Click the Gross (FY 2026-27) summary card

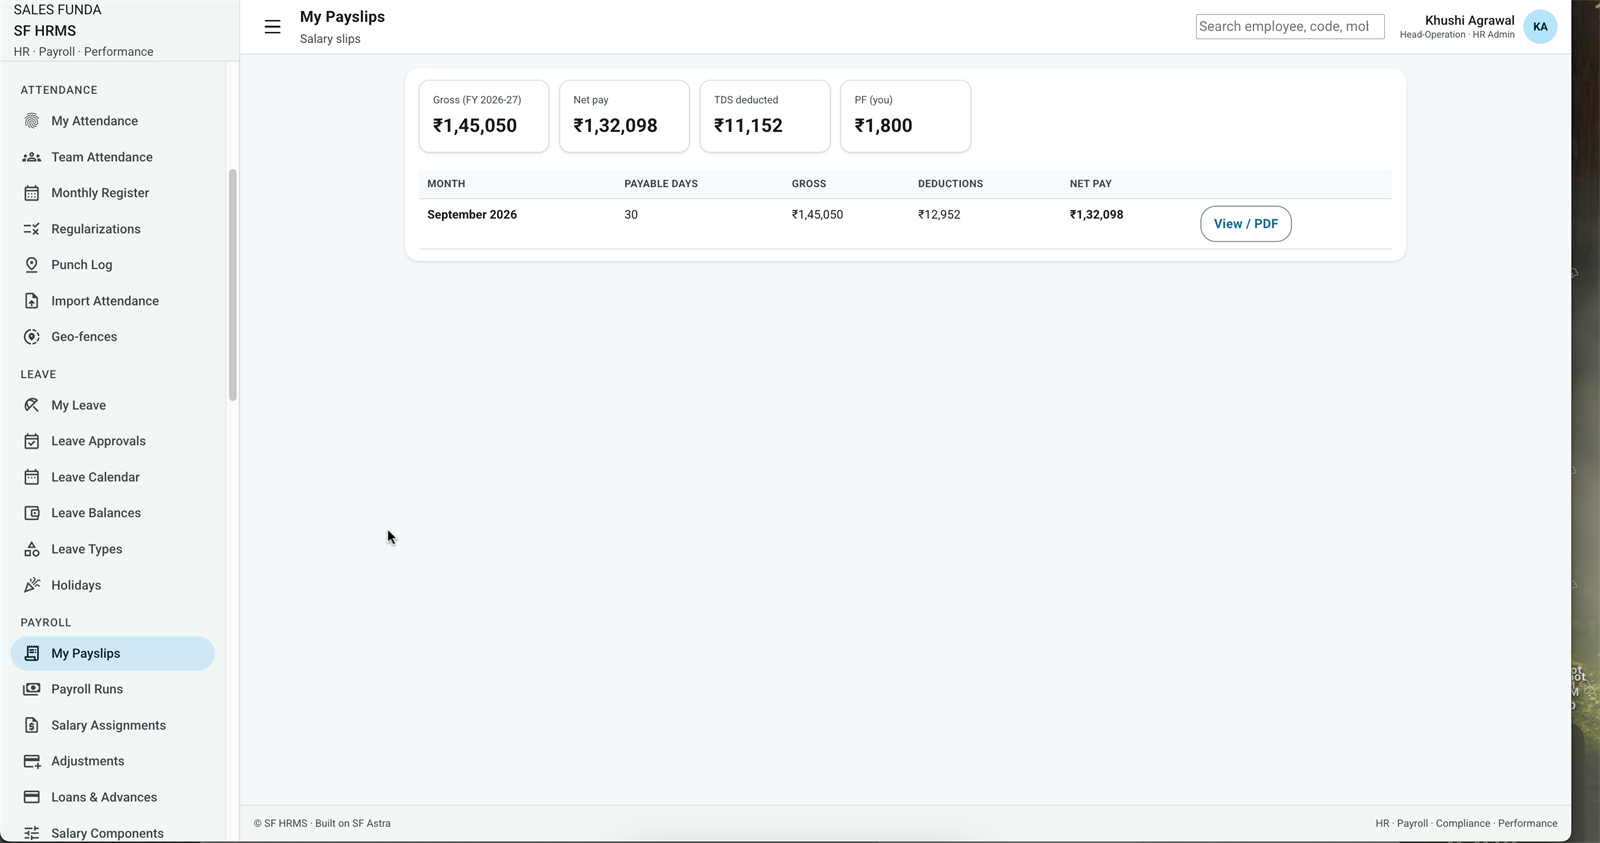484,116
